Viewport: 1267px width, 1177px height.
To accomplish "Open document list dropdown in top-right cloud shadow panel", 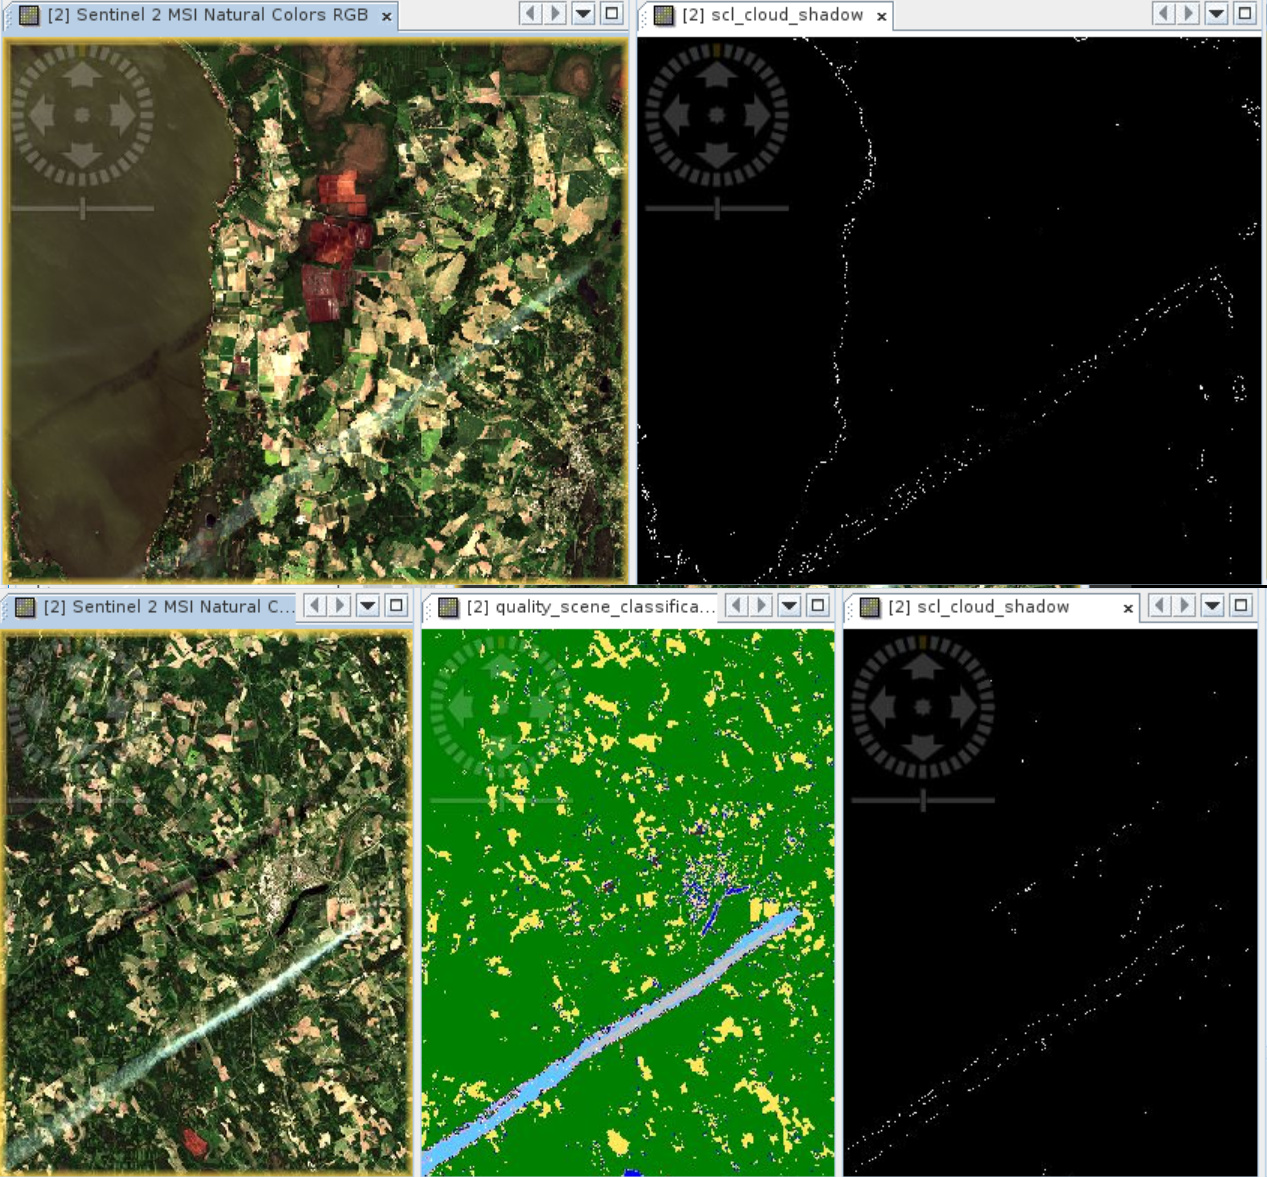I will pyautogui.click(x=1216, y=14).
